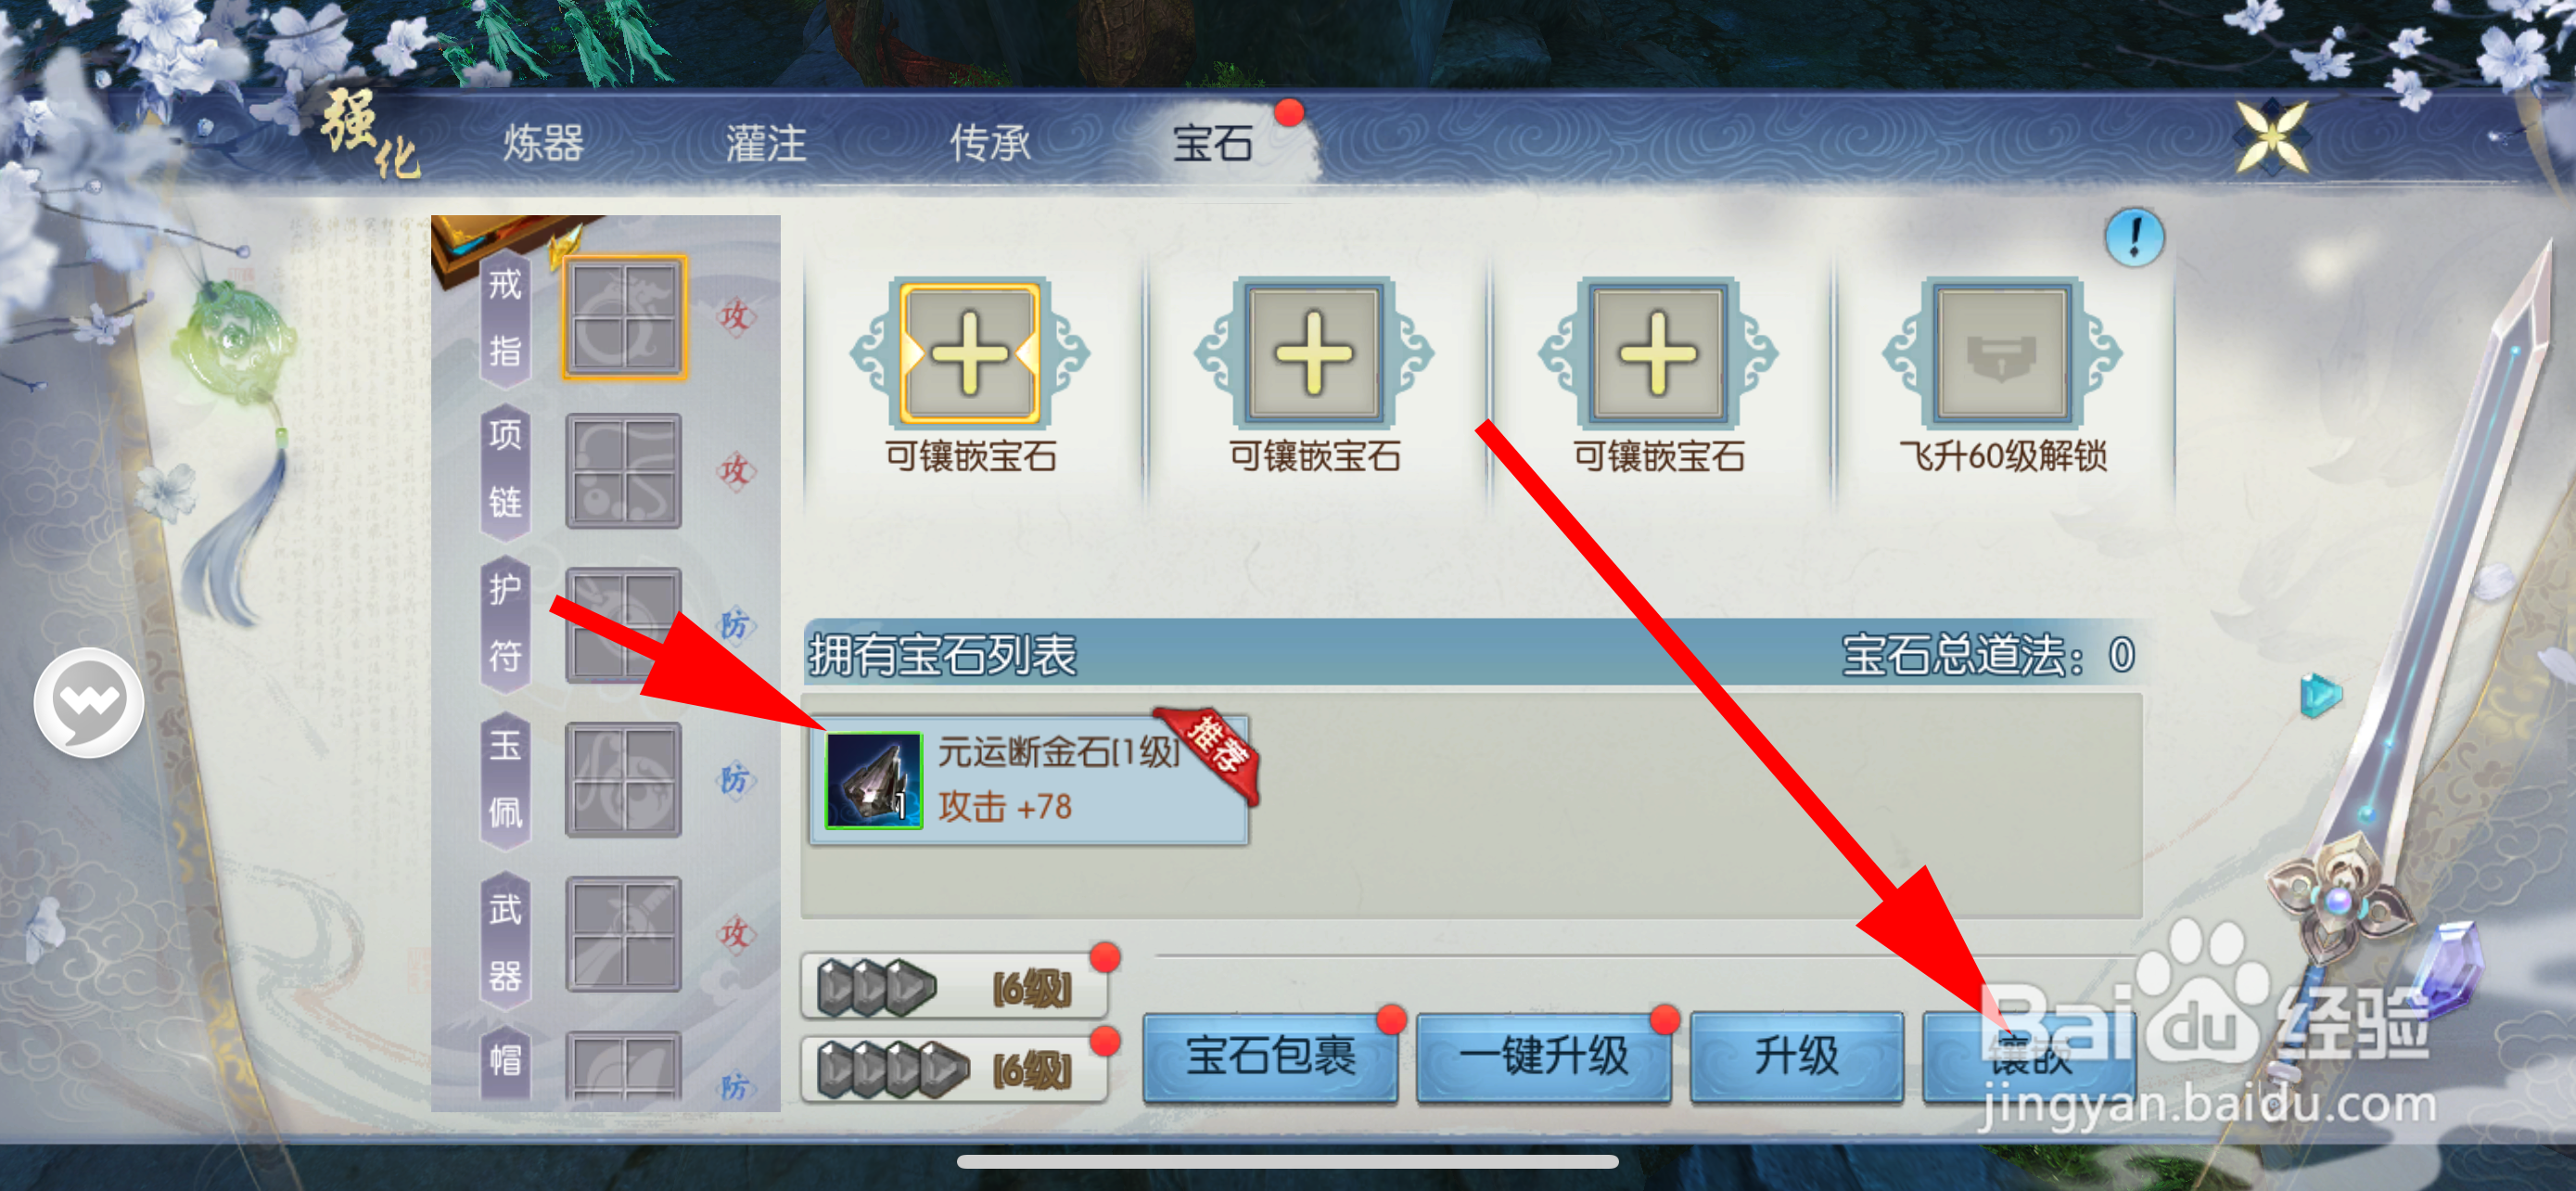Click the third gem socket plus slot
The width and height of the screenshot is (2576, 1191).
[x=1657, y=353]
